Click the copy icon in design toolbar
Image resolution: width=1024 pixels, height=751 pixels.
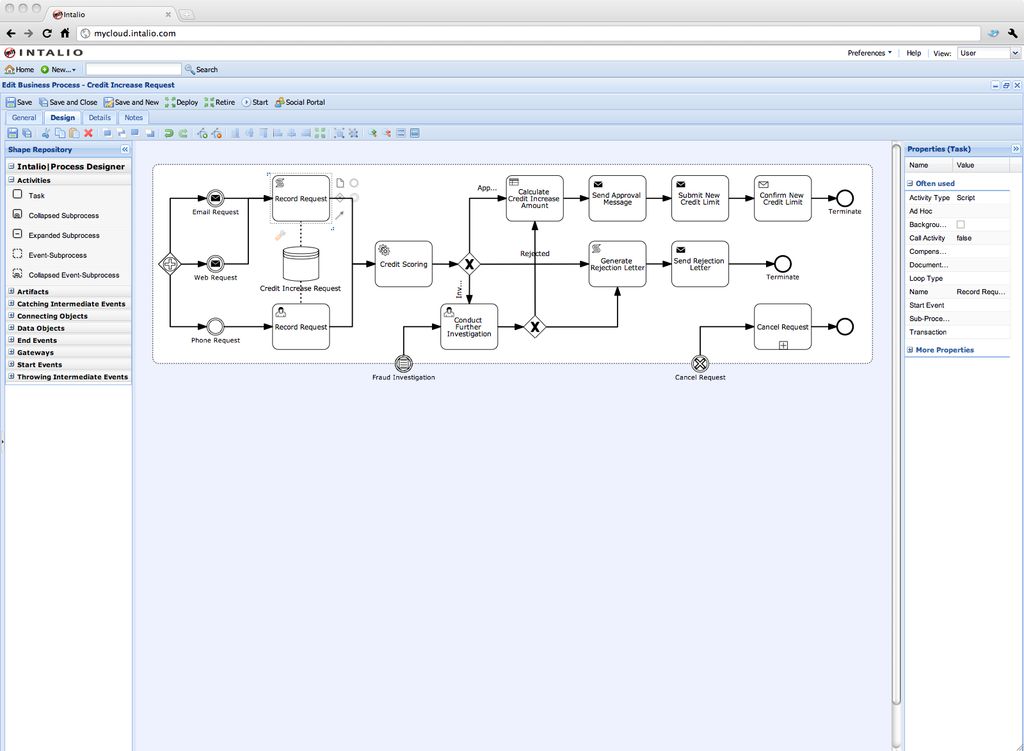tap(60, 133)
